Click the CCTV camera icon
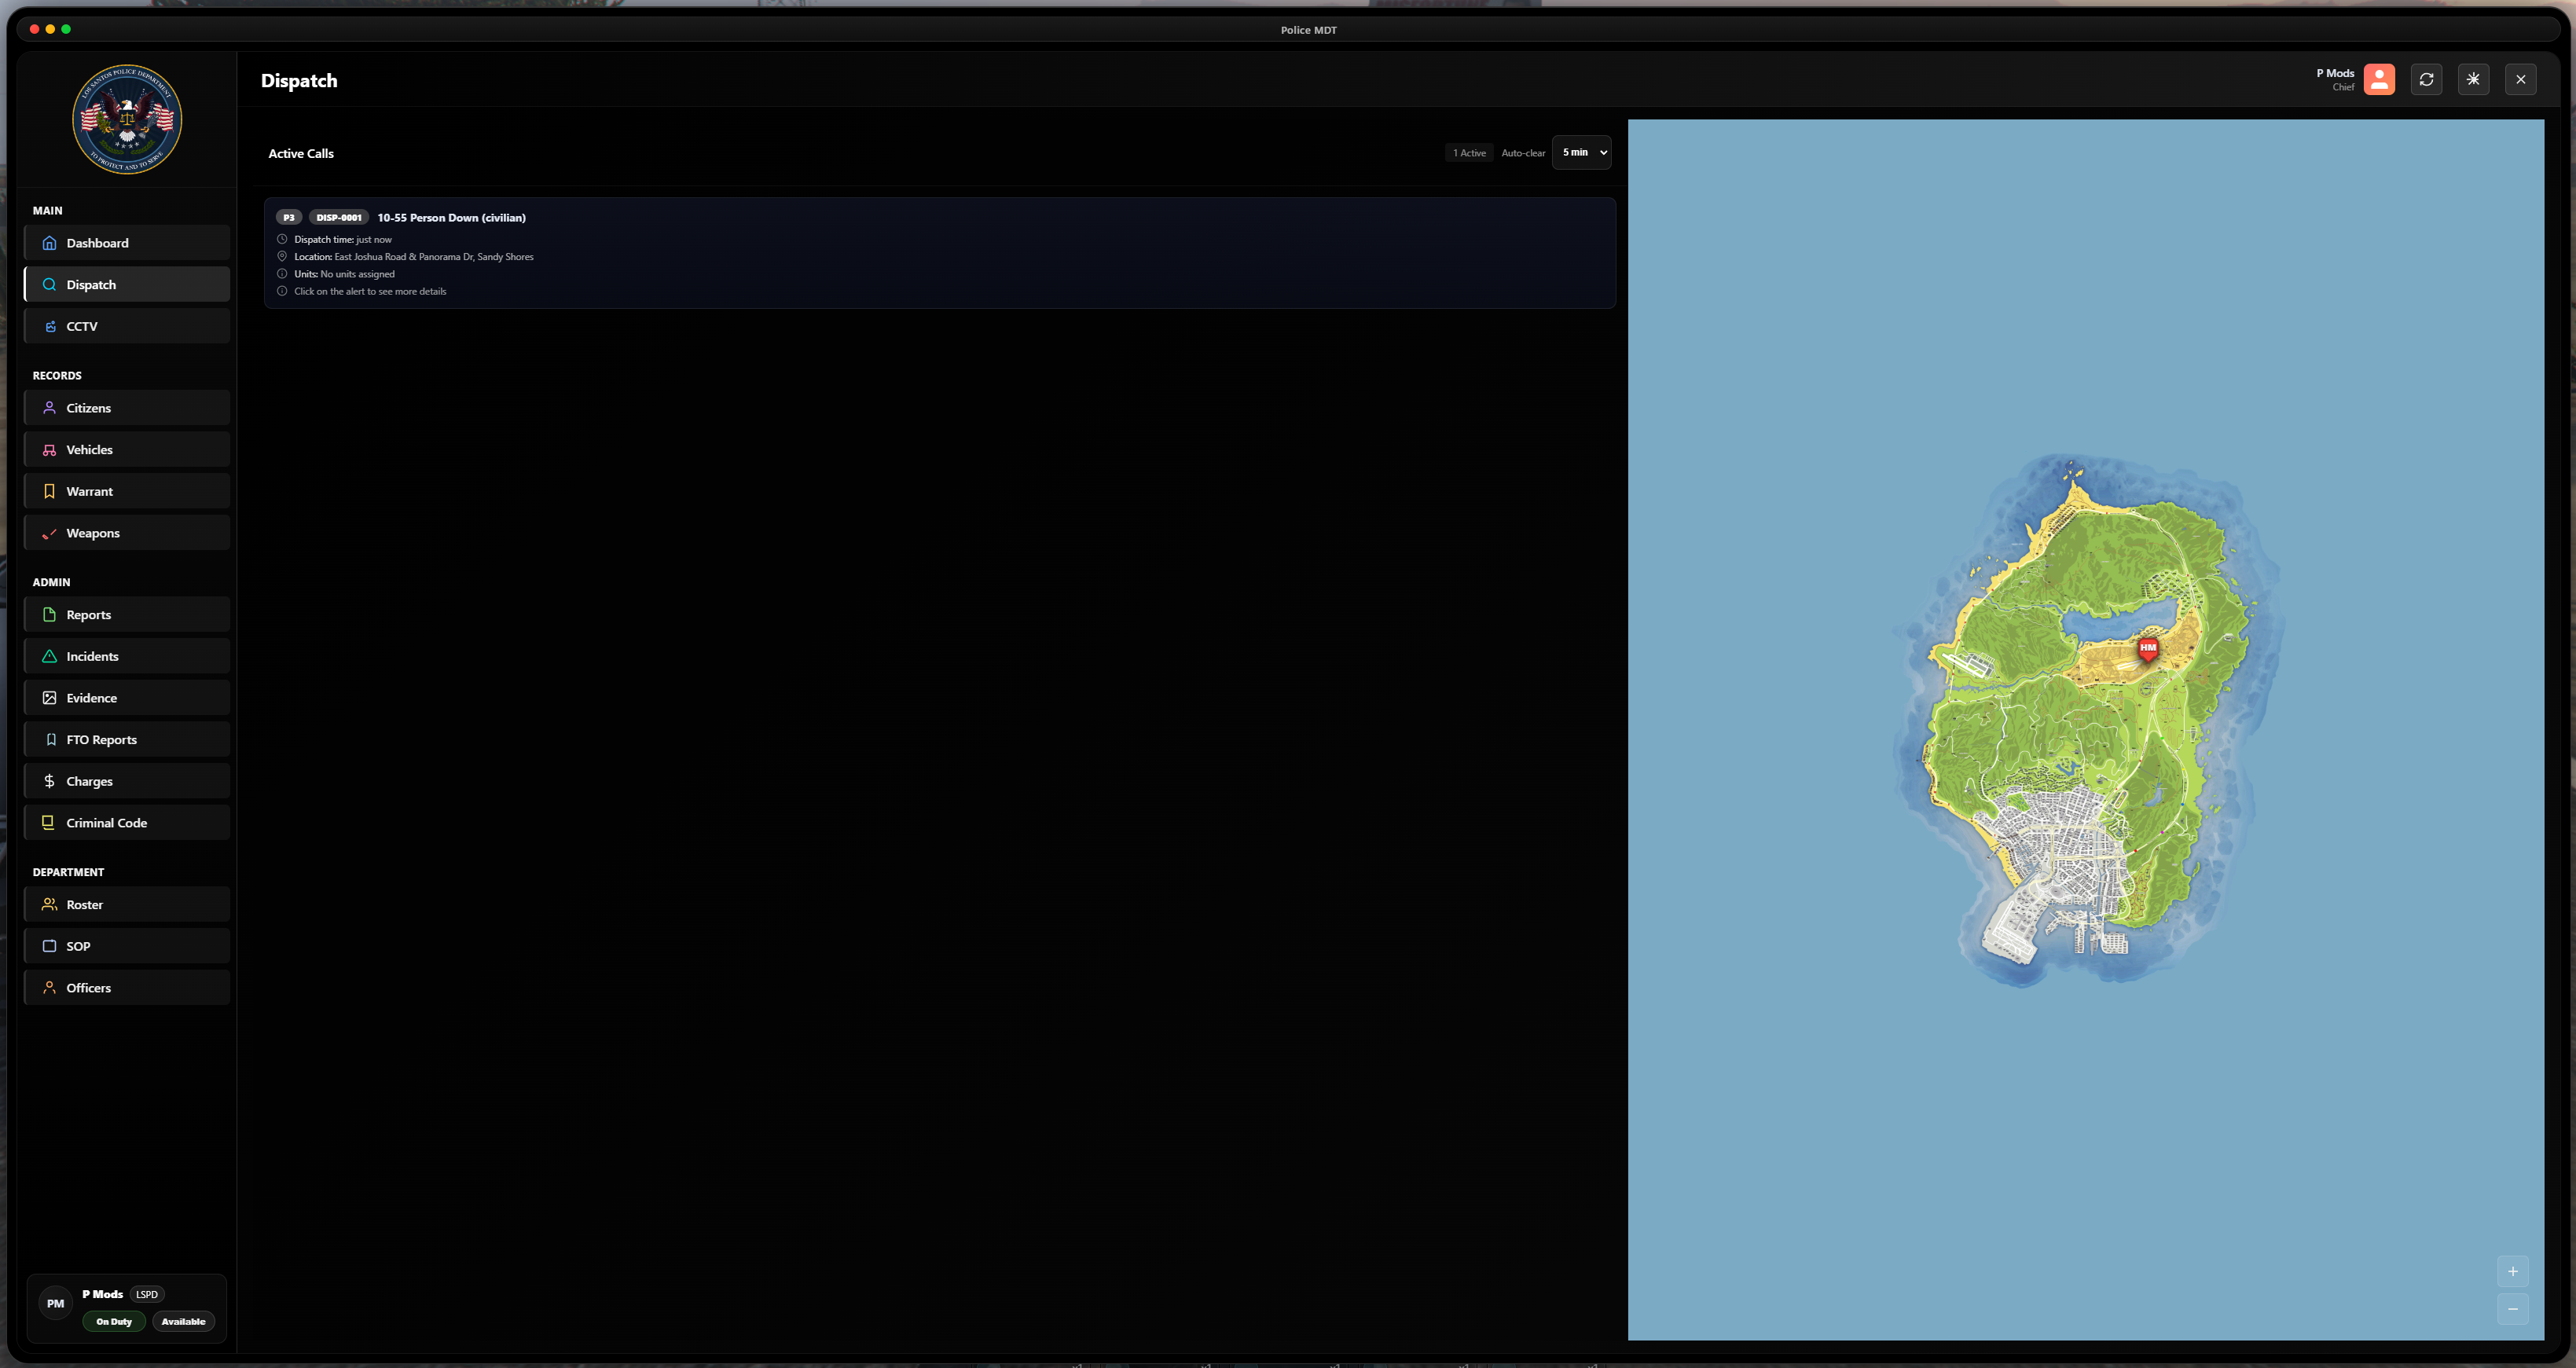 click(x=49, y=326)
